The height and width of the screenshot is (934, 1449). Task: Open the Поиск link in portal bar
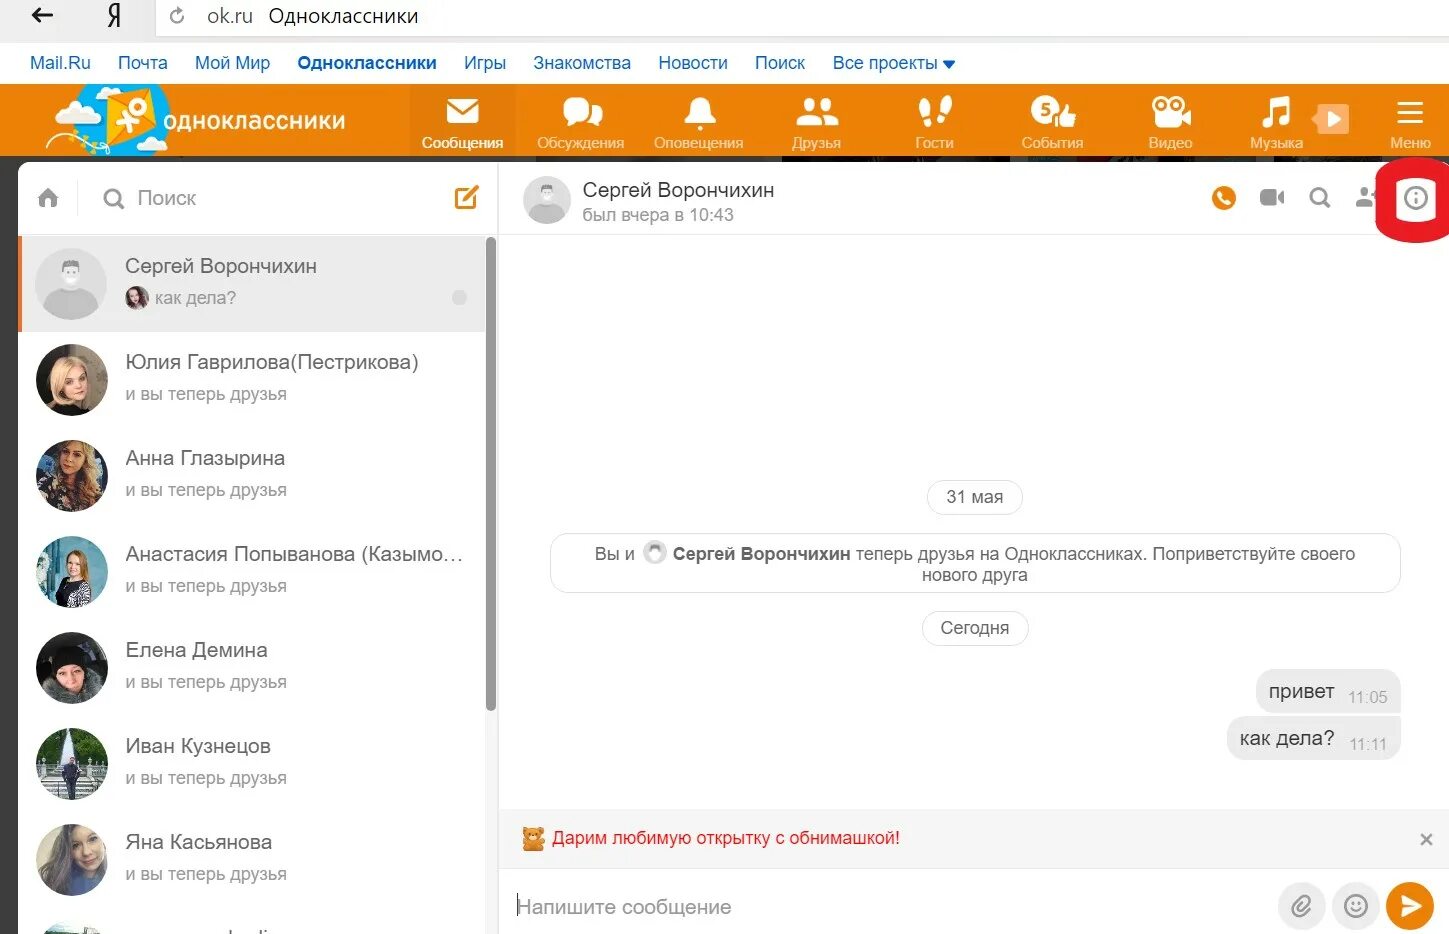coord(780,63)
